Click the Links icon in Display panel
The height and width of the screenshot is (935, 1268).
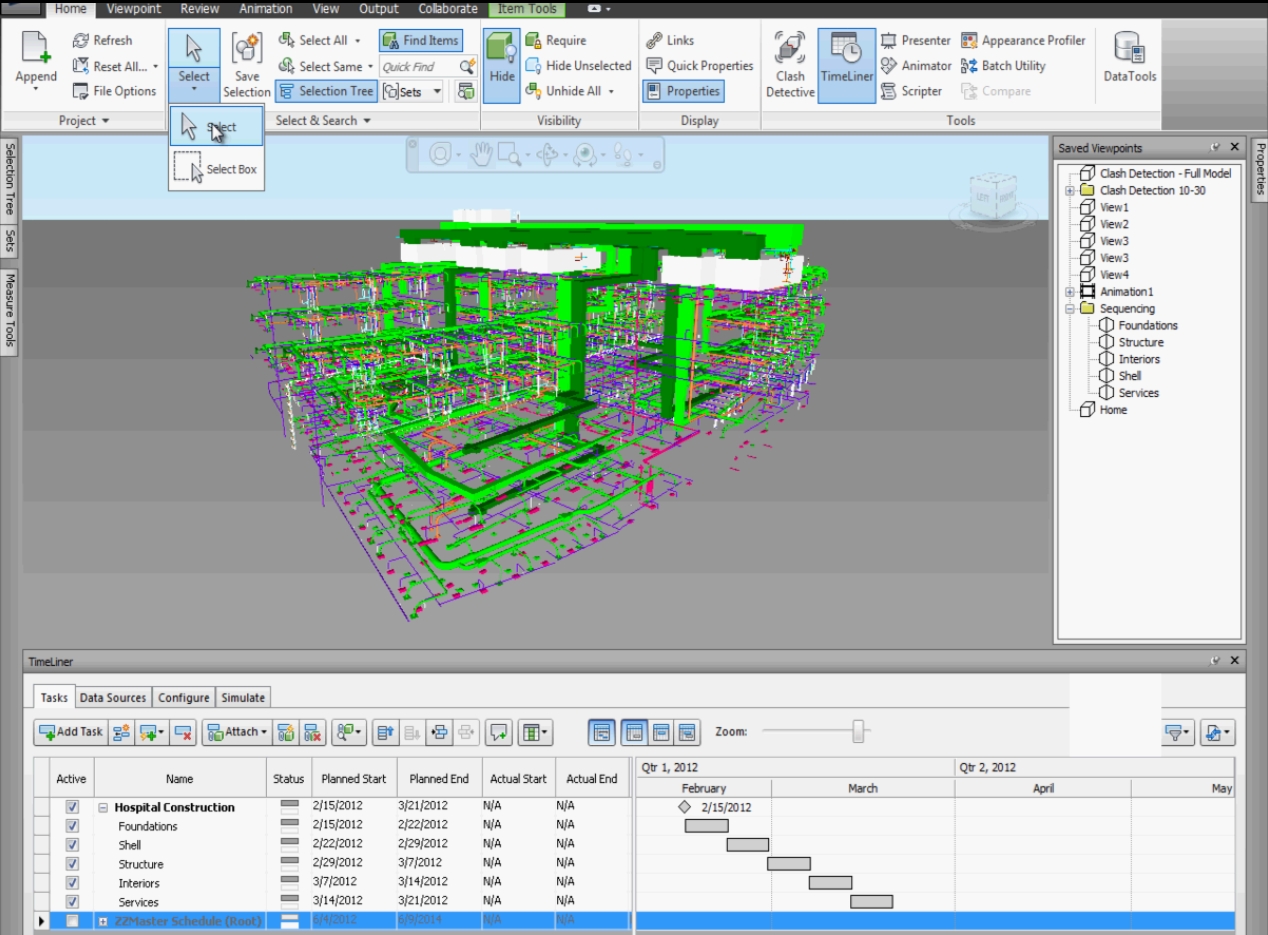point(655,41)
